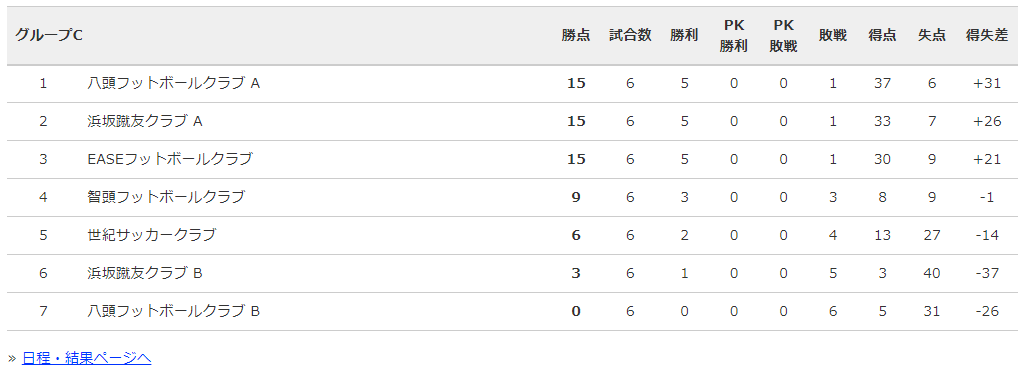Click the -37 goal difference cell
This screenshot has width=1025, height=365.
coord(987,273)
